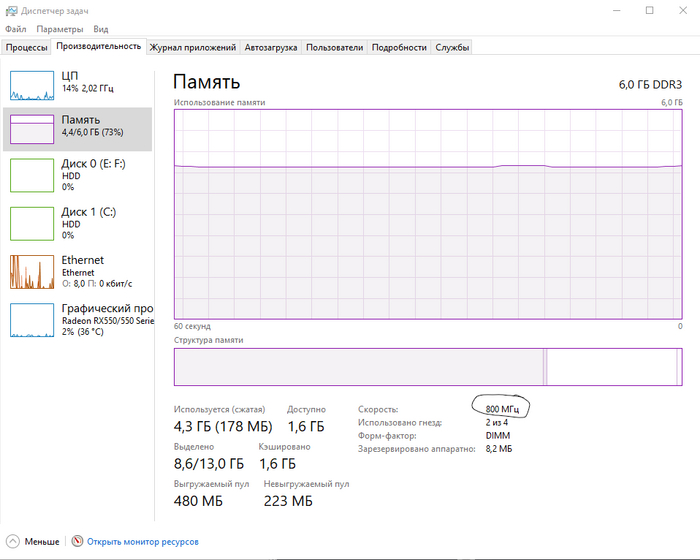700x560 pixels.
Task: Click the Использовано гнезд: label
Action: pos(400,422)
